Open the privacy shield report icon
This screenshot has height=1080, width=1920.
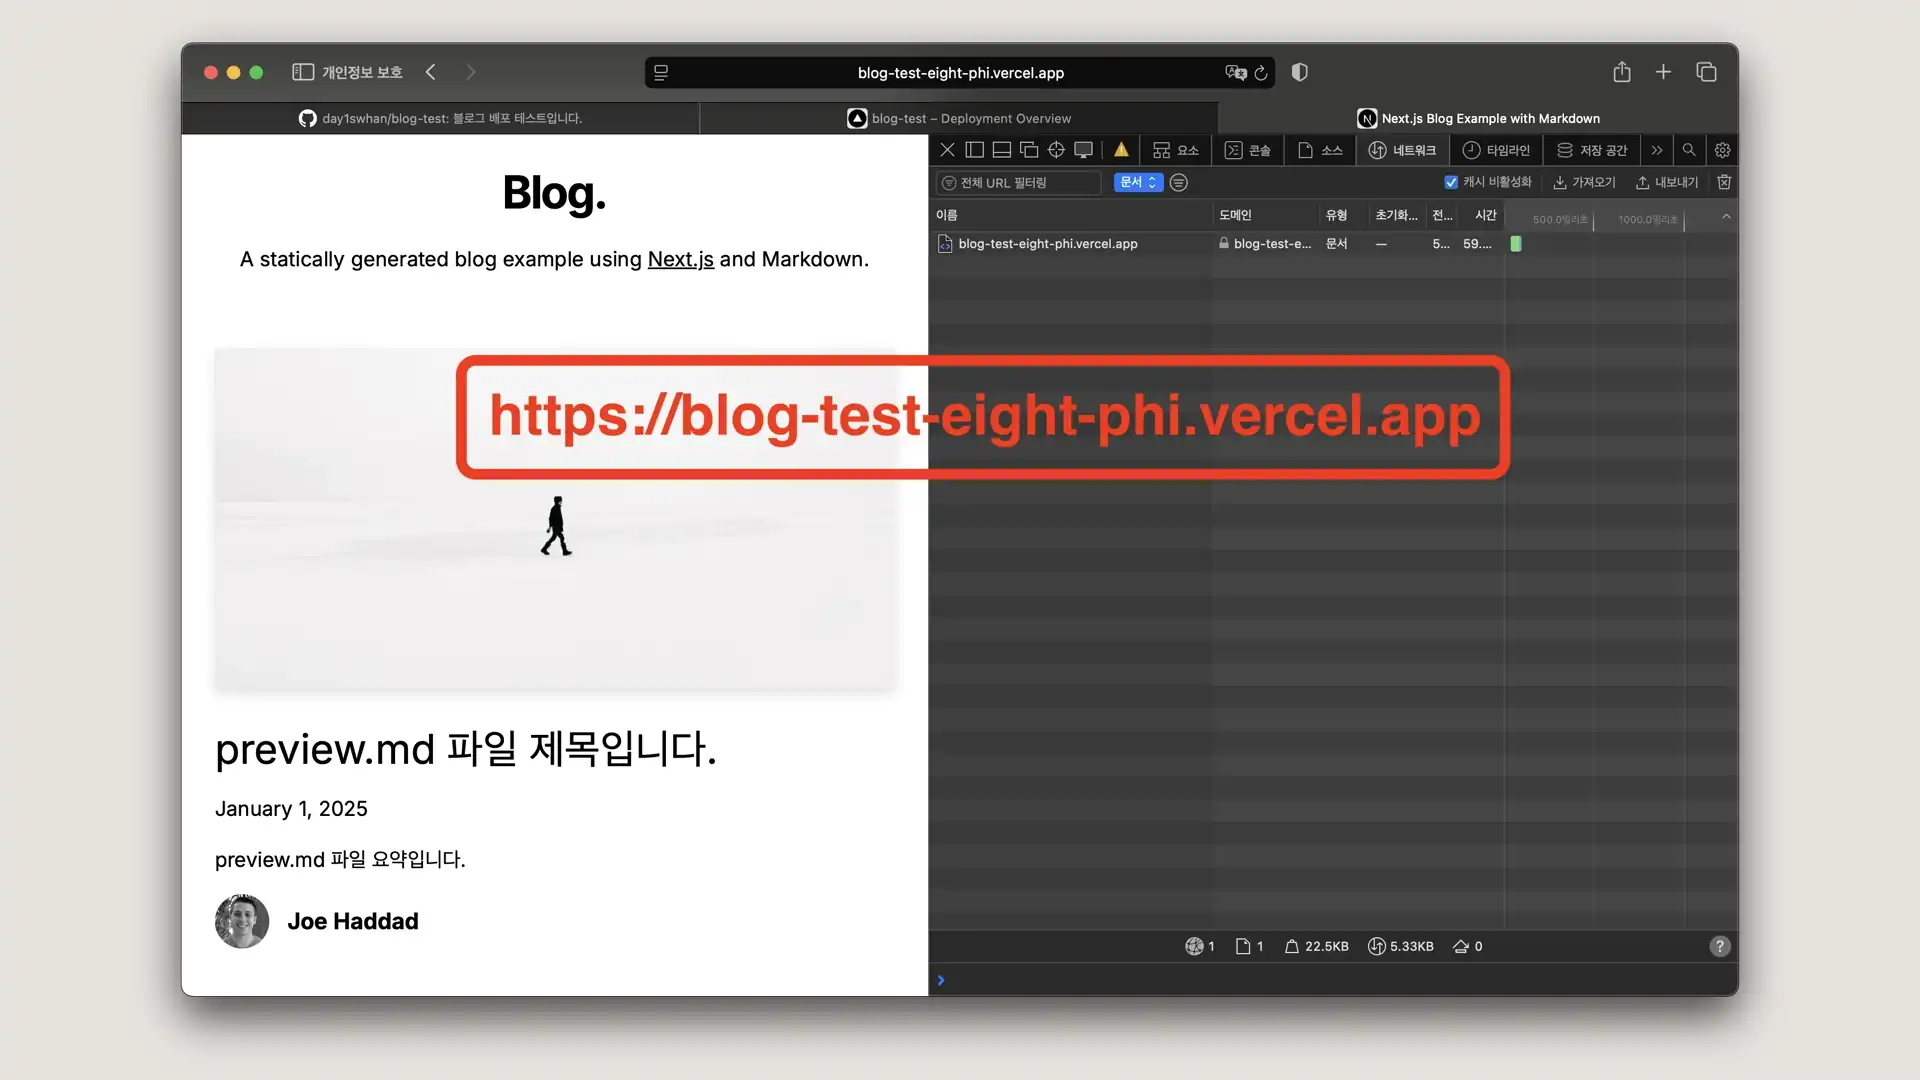(1300, 72)
